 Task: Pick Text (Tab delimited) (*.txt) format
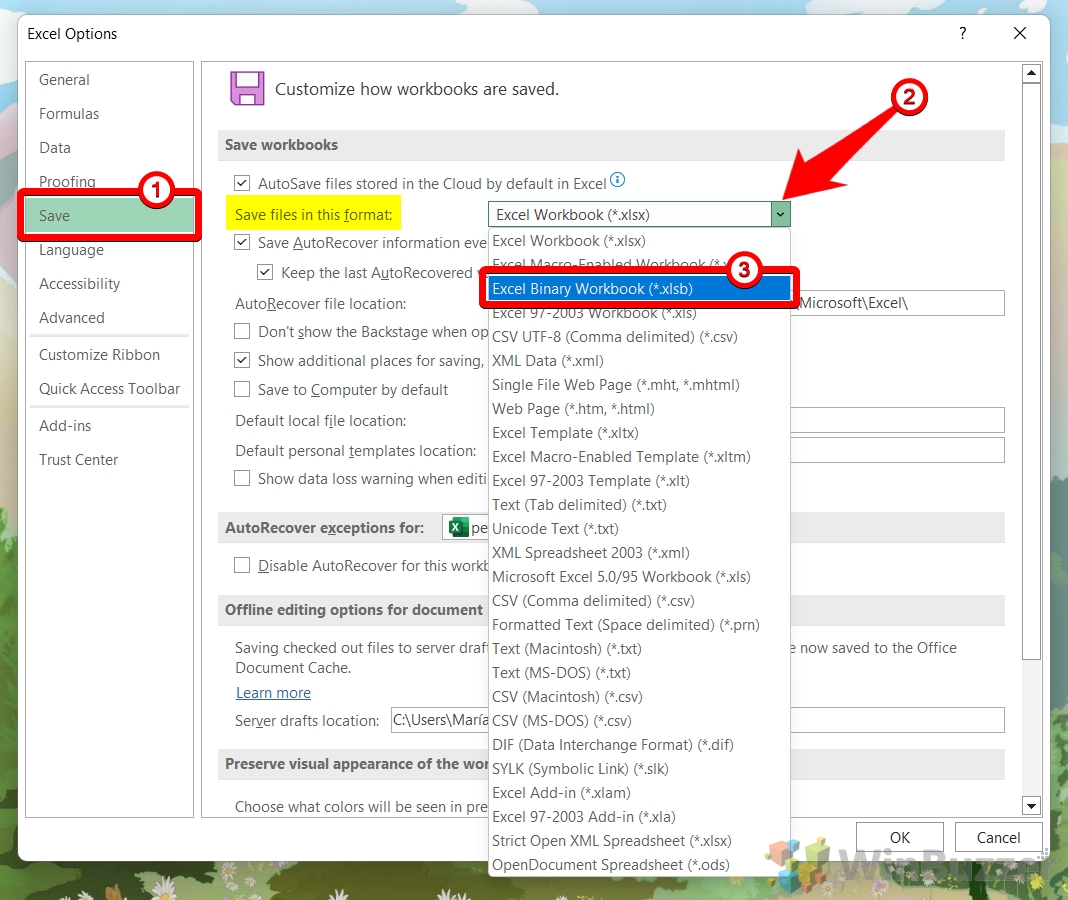[640, 505]
